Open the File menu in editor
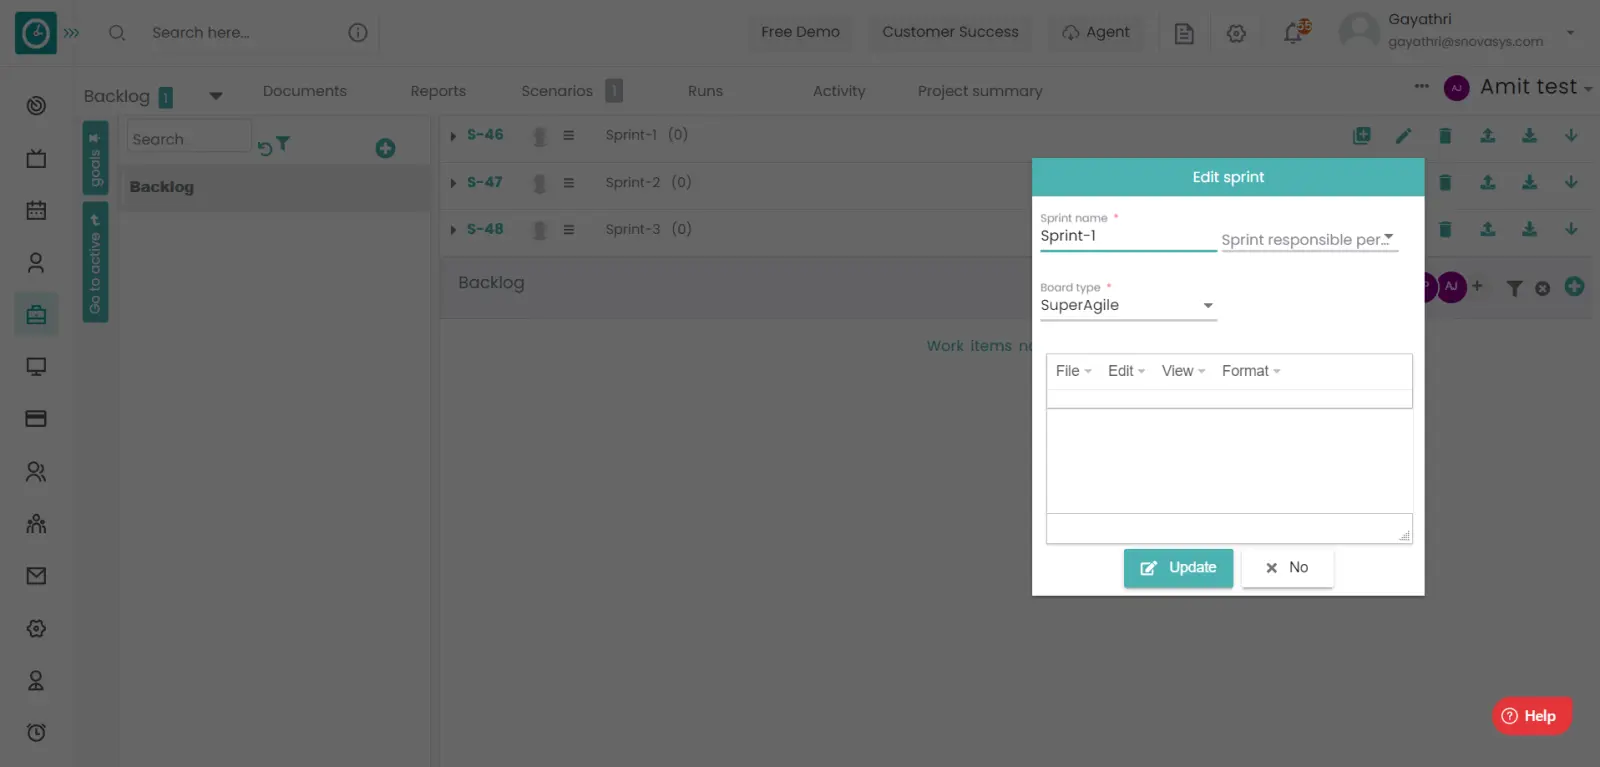The height and width of the screenshot is (767, 1600). click(1073, 371)
